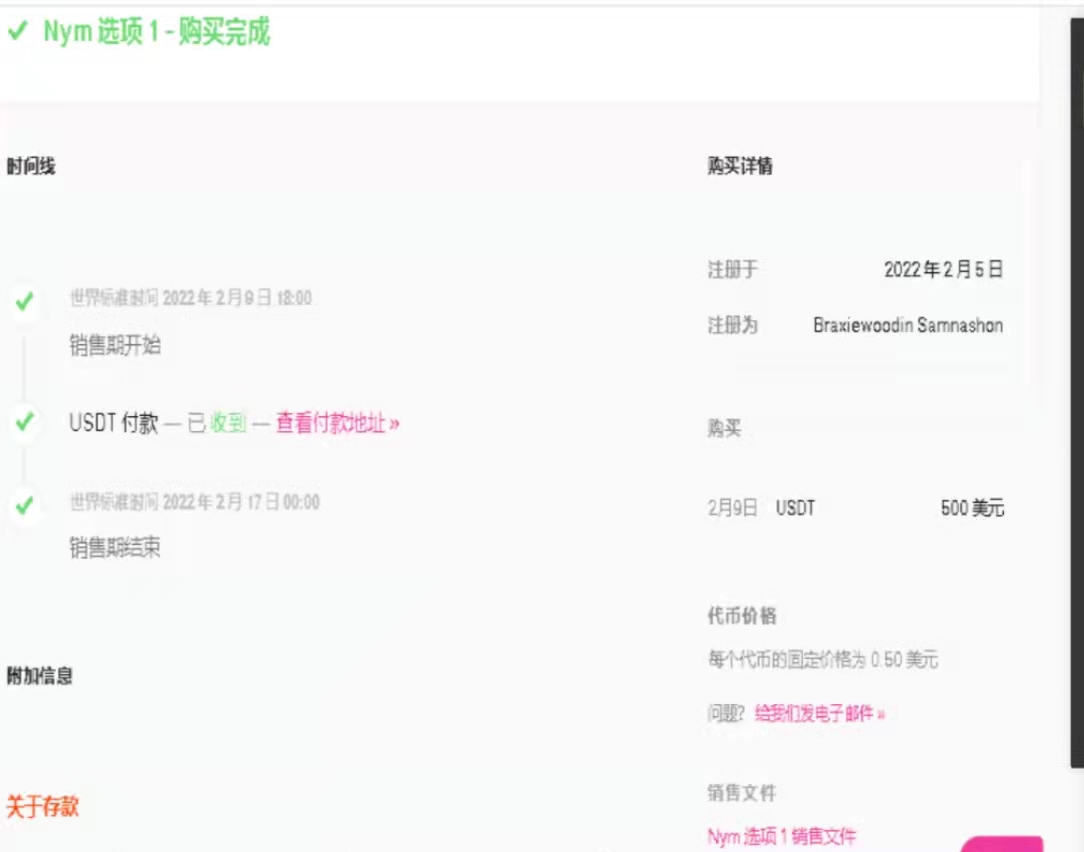Click the 销售期开始 timeline entry
Screen dimensions: 1084x852
click(115, 344)
